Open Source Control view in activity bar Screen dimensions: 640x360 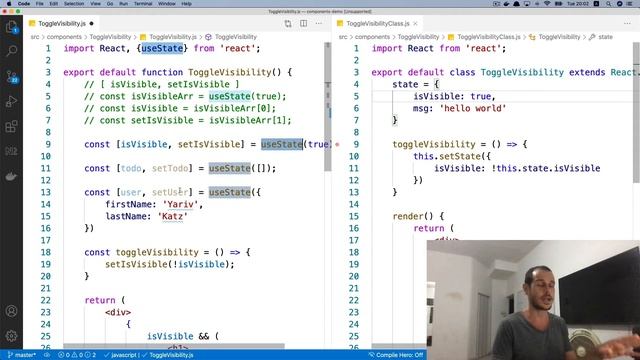[x=11, y=77]
